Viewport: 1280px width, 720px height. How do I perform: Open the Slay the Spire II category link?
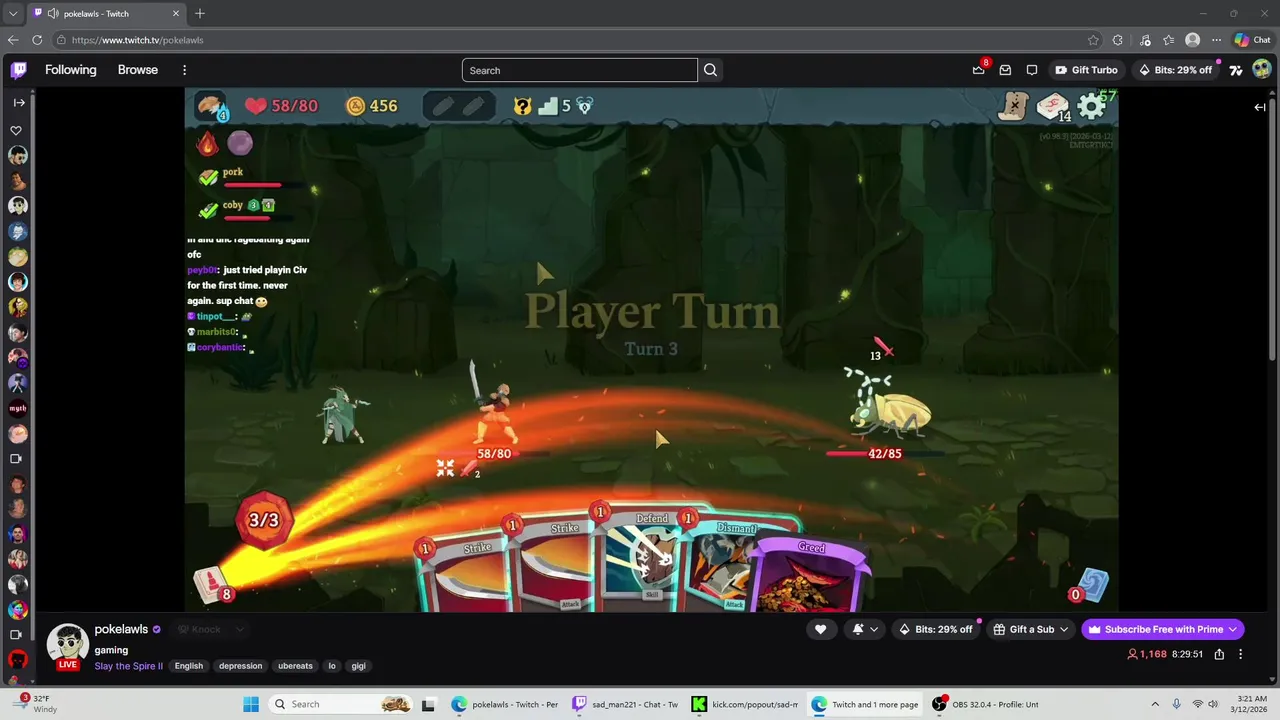pyautogui.click(x=128, y=666)
